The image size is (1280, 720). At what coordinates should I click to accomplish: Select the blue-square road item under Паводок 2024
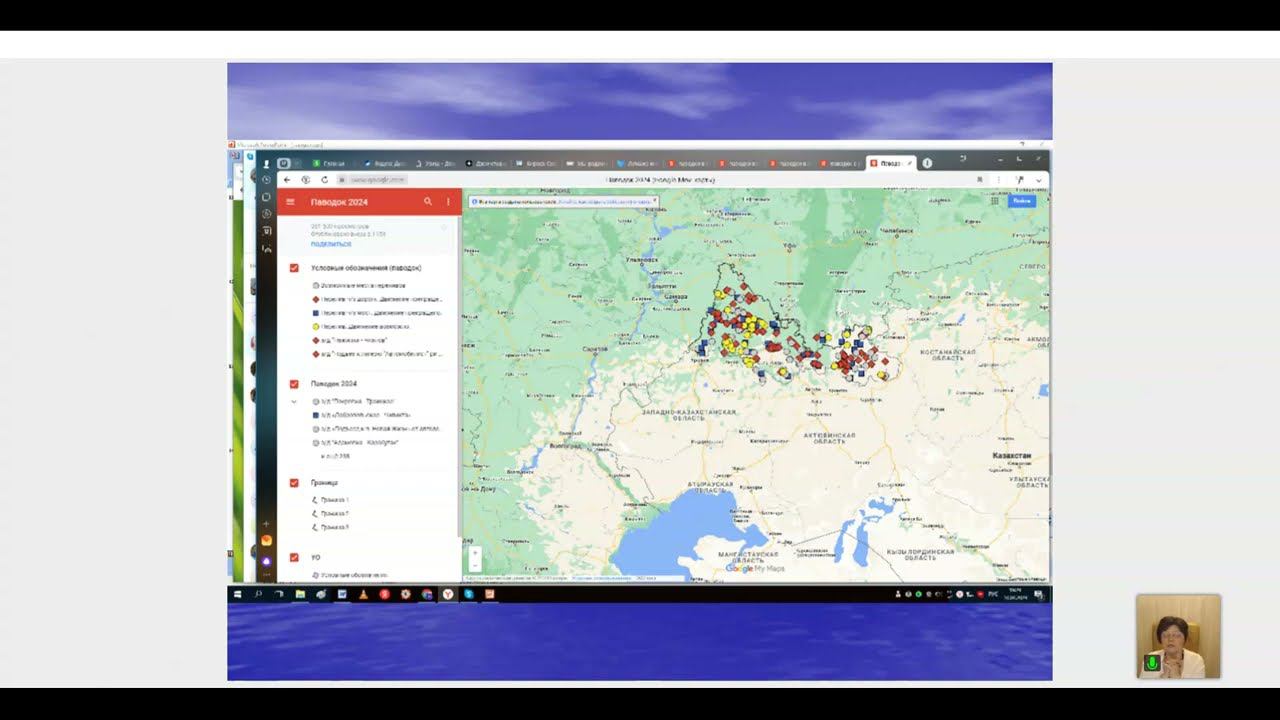pyautogui.click(x=361, y=415)
